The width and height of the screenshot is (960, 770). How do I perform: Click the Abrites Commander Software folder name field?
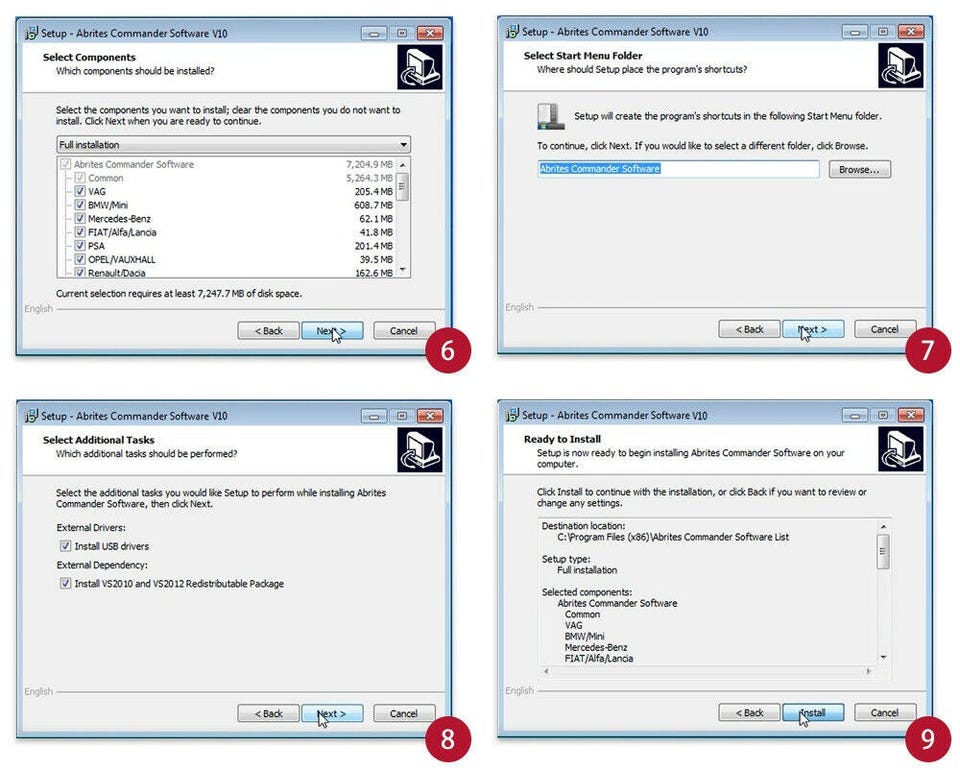678,169
